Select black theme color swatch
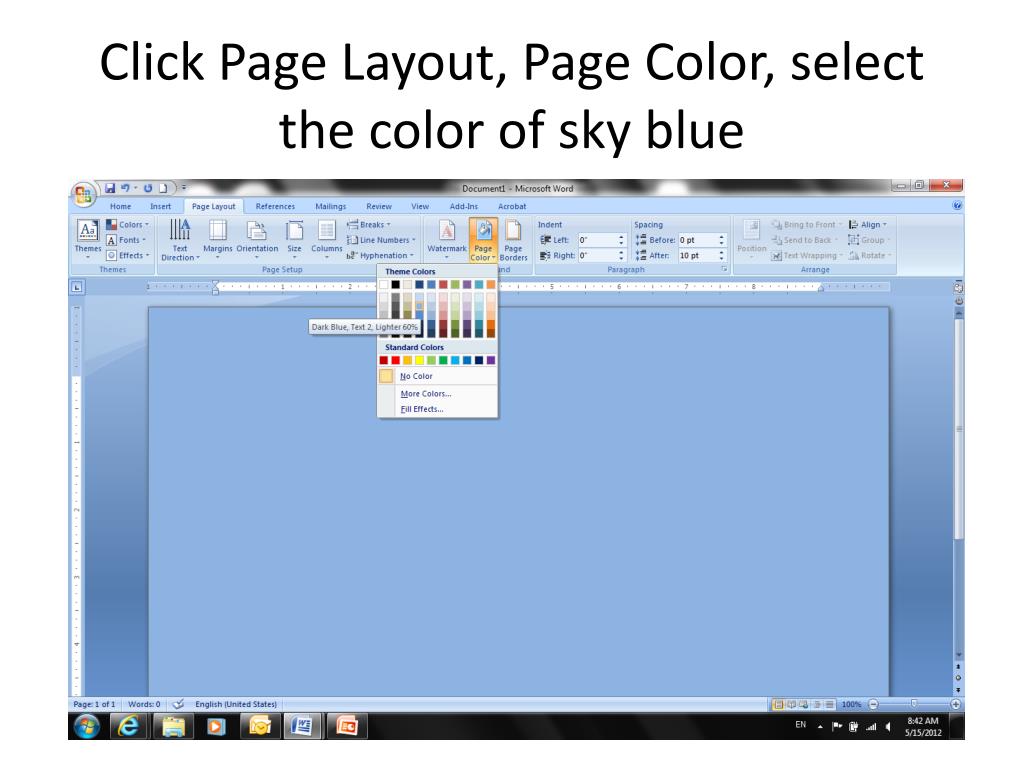This screenshot has height=768, width=1024. [x=395, y=285]
